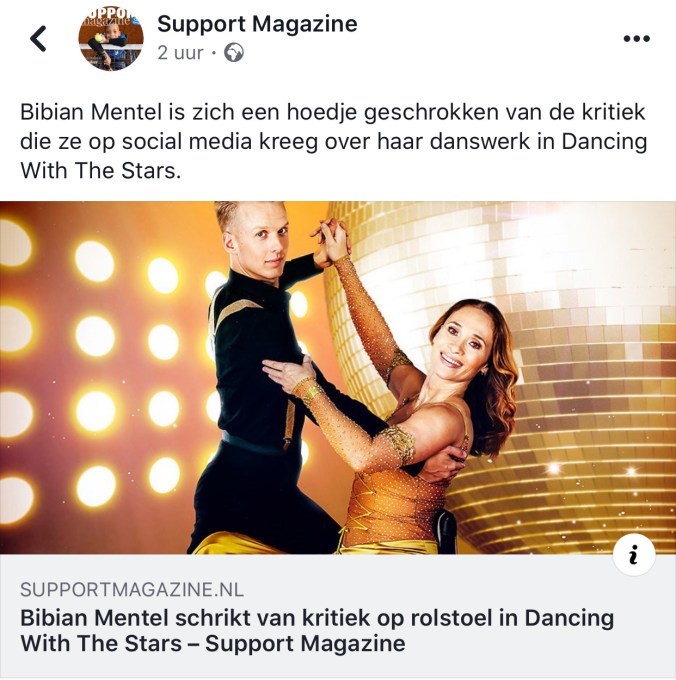Click the post caption starting 'Bibian Mentel is zich'
The image size is (676, 680).
point(333,141)
